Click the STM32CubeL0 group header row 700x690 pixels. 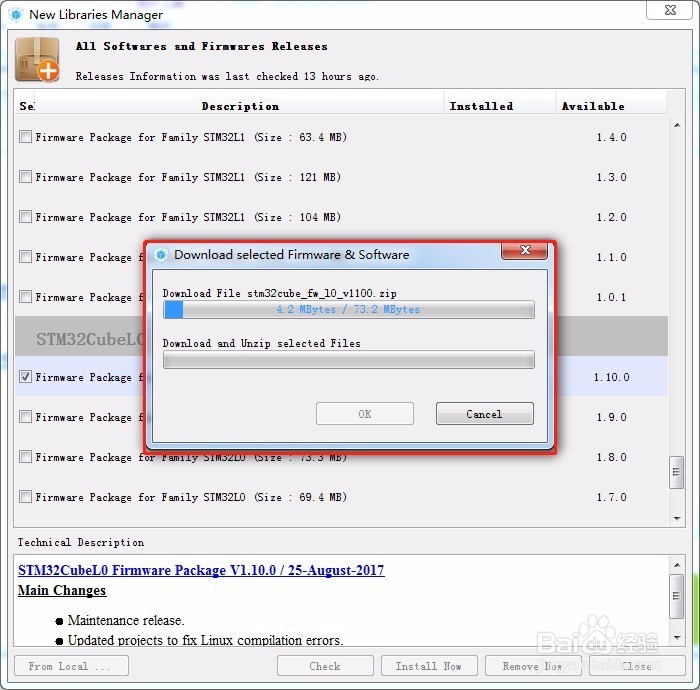point(342,337)
